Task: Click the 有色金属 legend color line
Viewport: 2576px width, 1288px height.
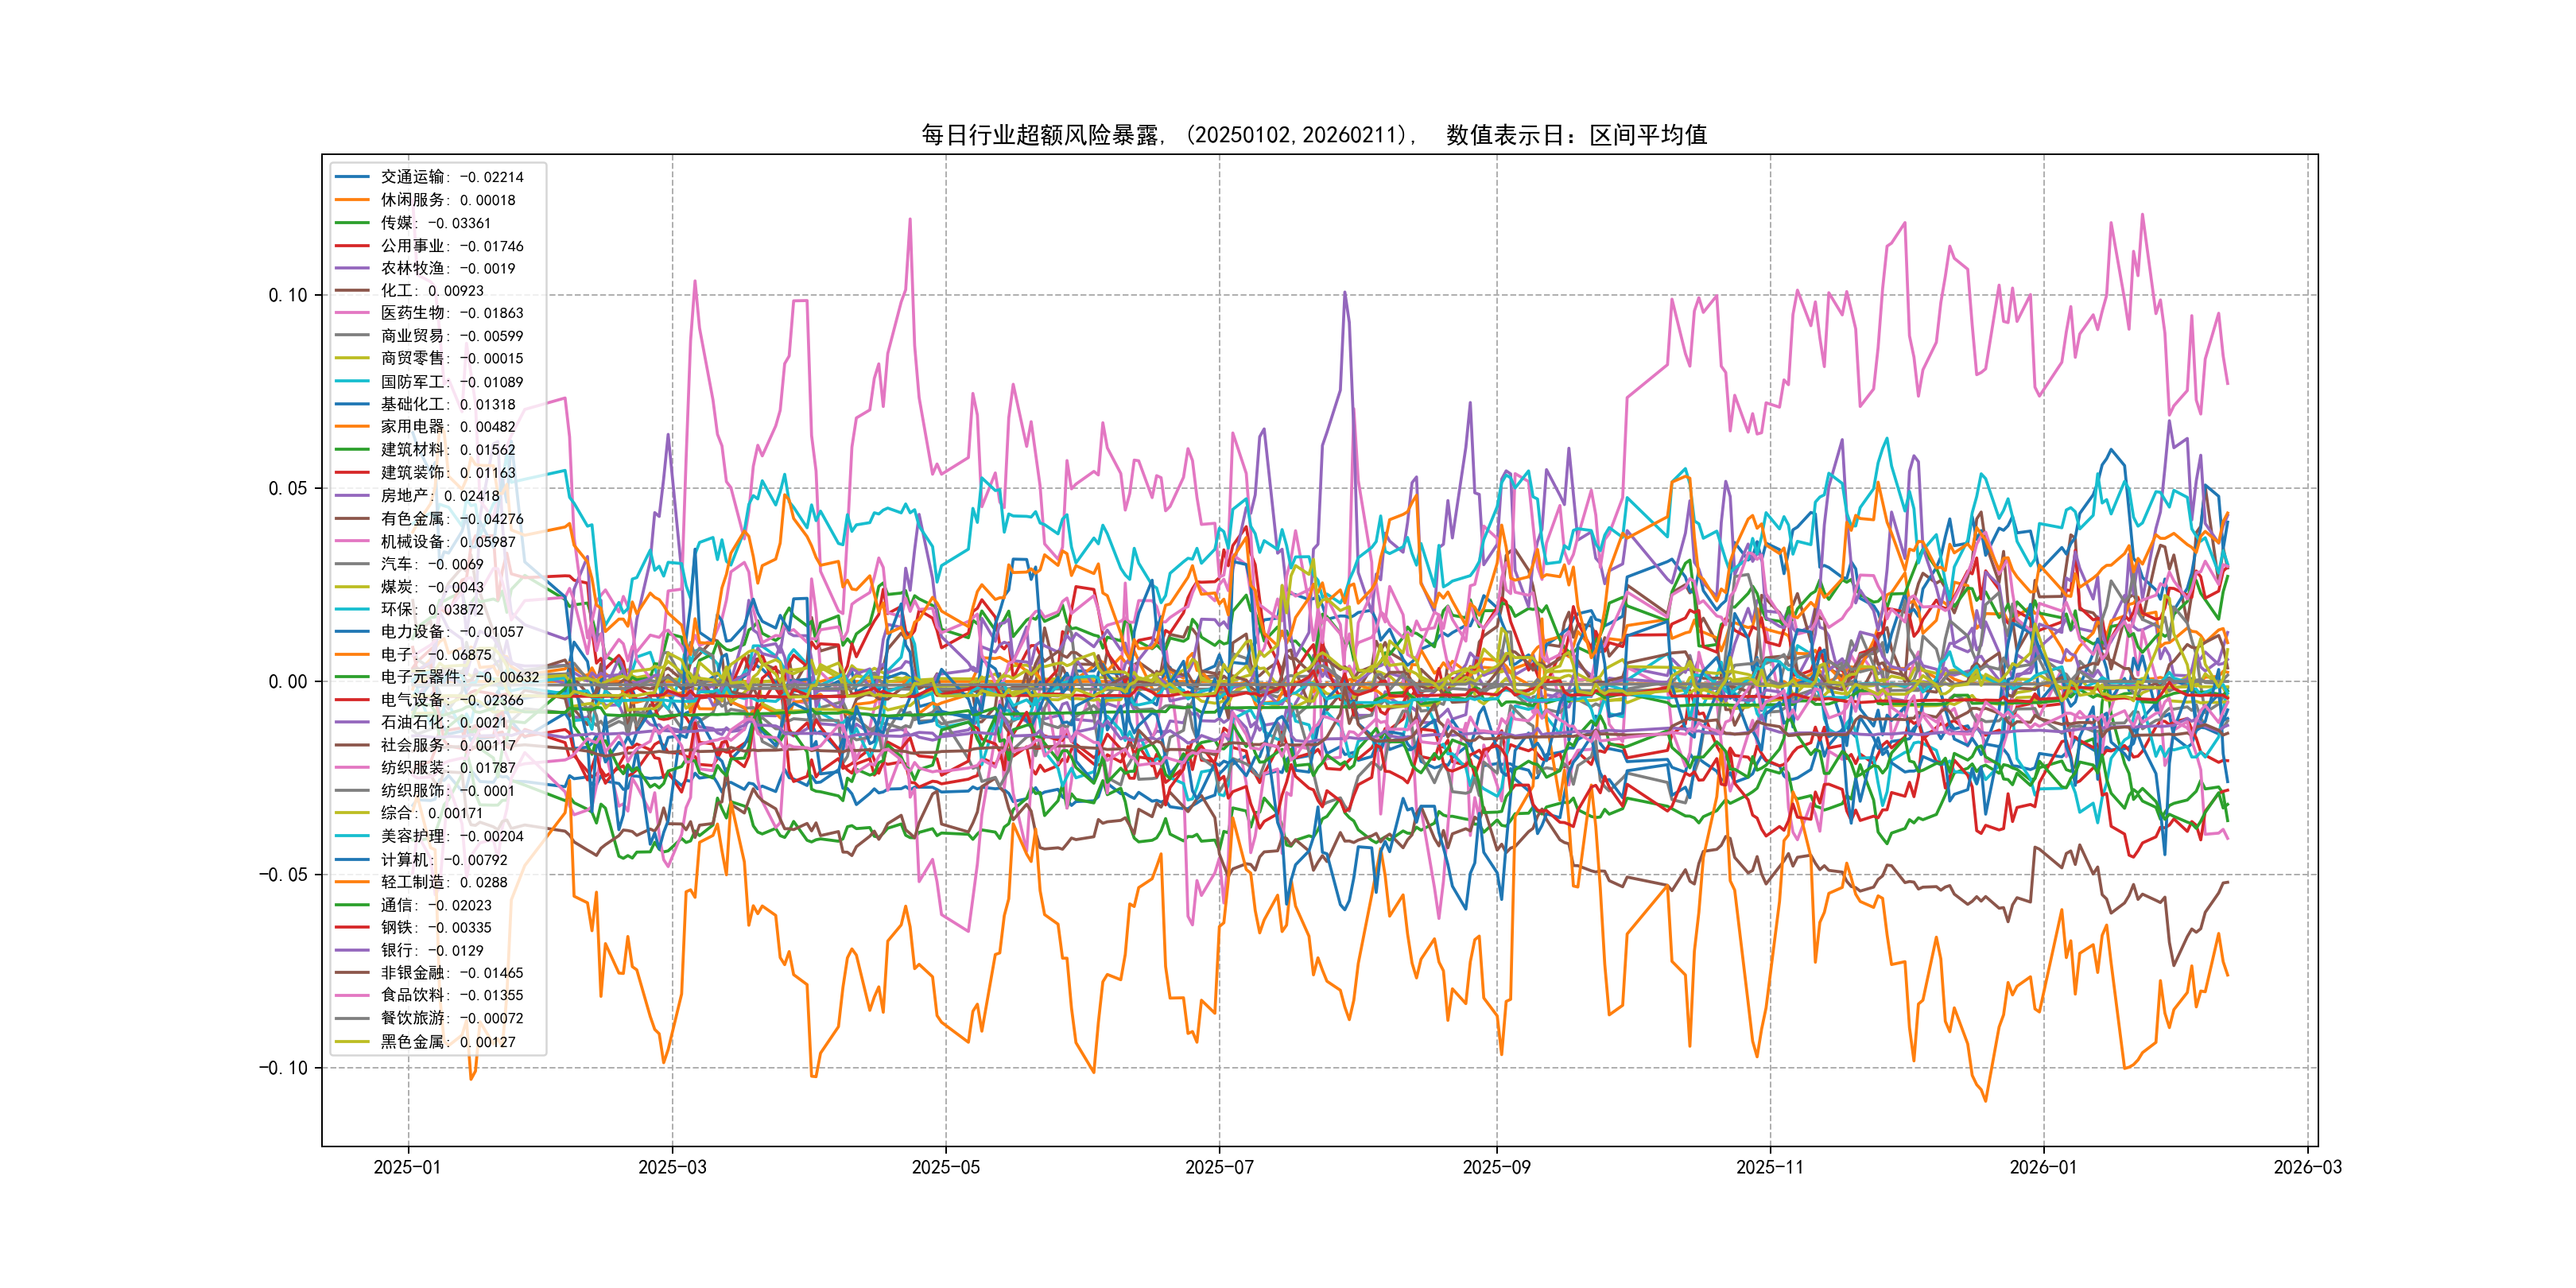Action: (x=352, y=518)
